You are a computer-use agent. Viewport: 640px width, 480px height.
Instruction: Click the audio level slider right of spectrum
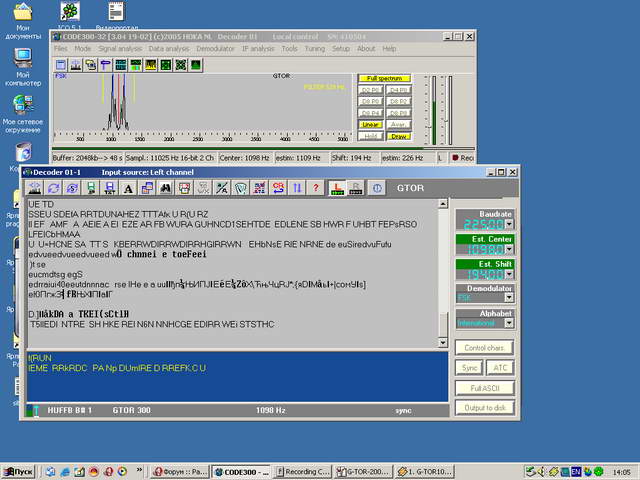pyautogui.click(x=433, y=110)
